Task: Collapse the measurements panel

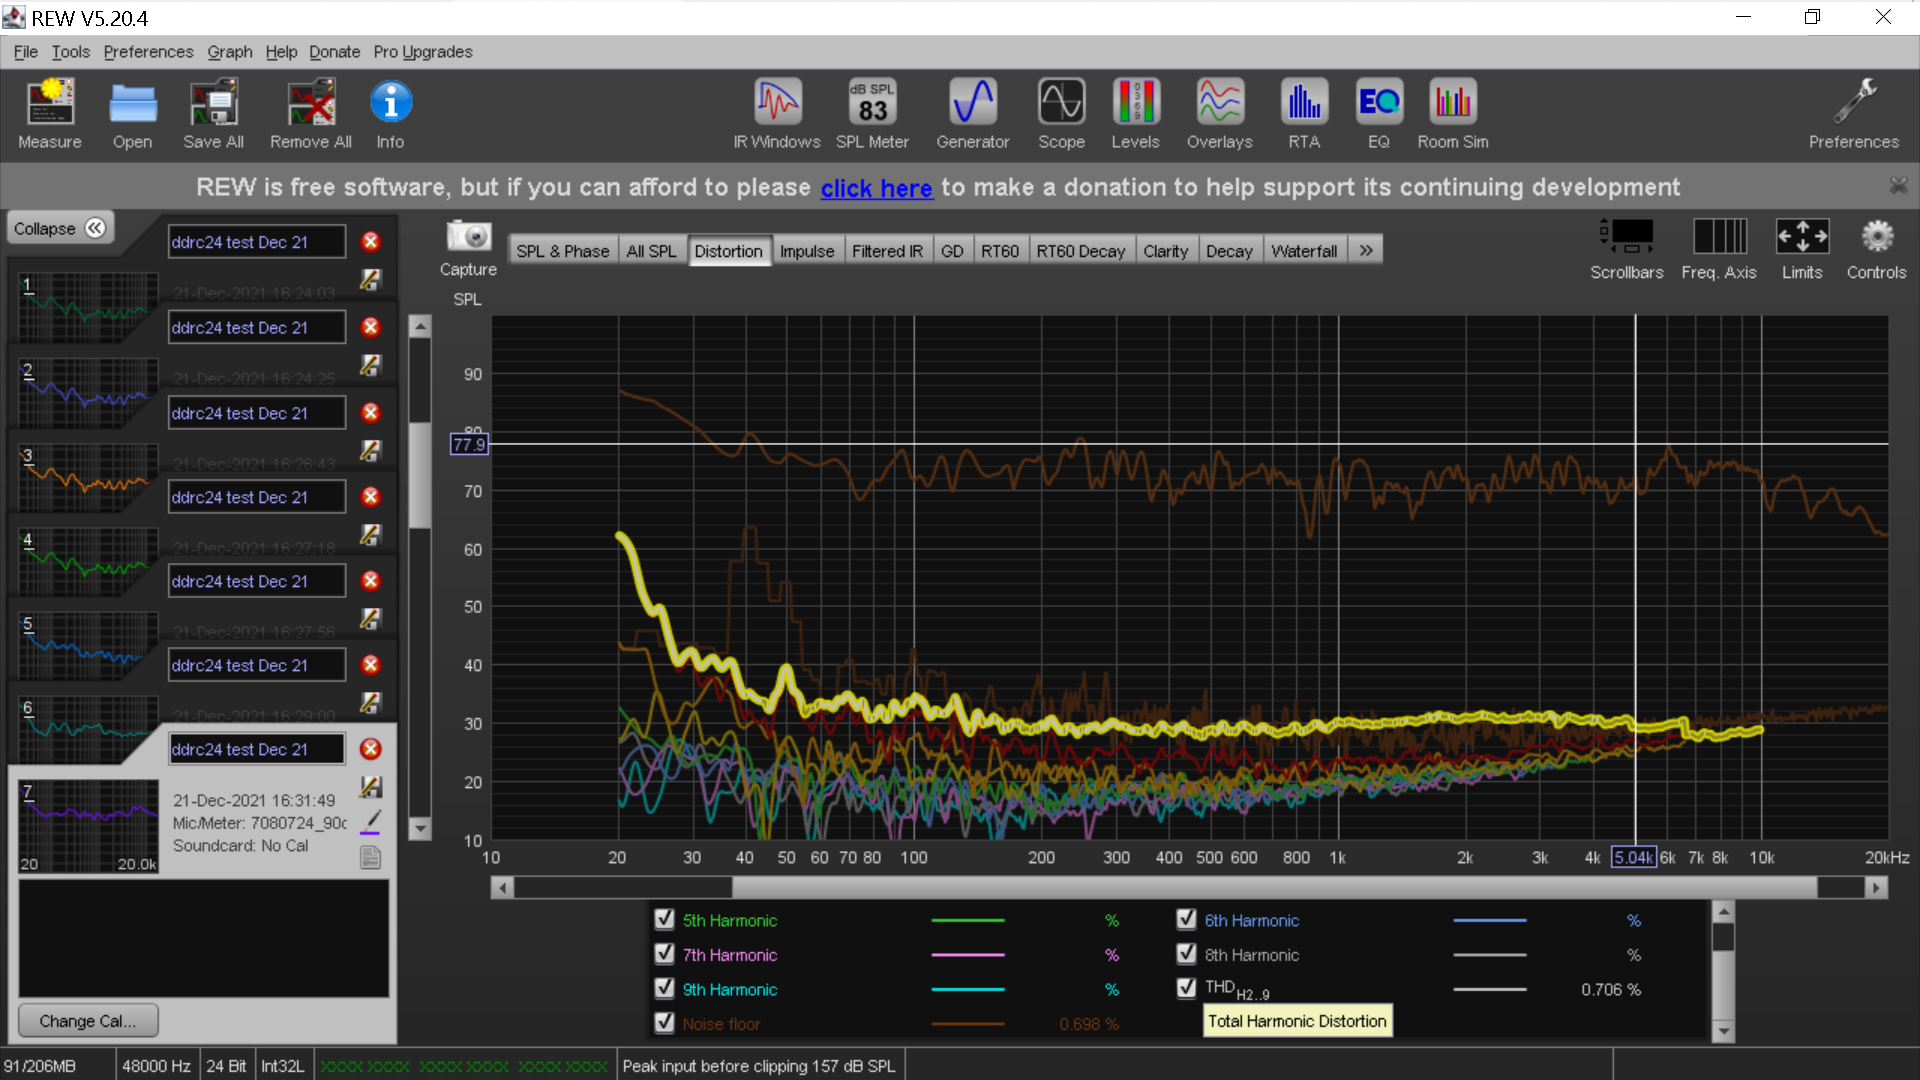Action: point(60,228)
